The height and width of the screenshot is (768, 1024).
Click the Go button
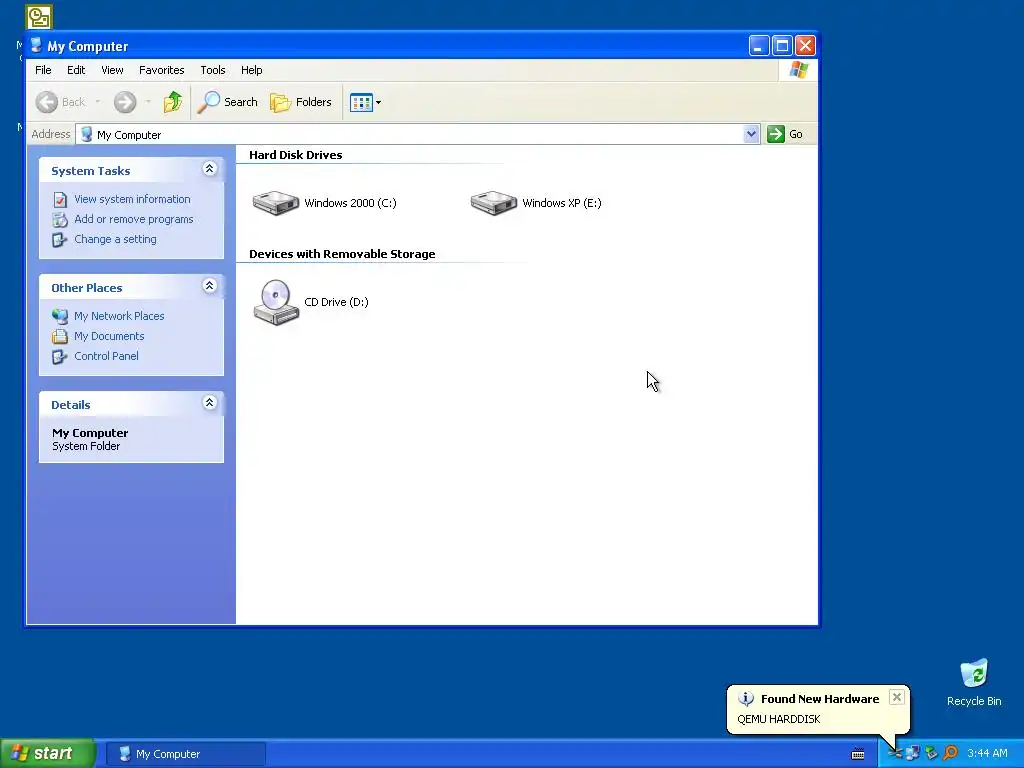(x=785, y=134)
